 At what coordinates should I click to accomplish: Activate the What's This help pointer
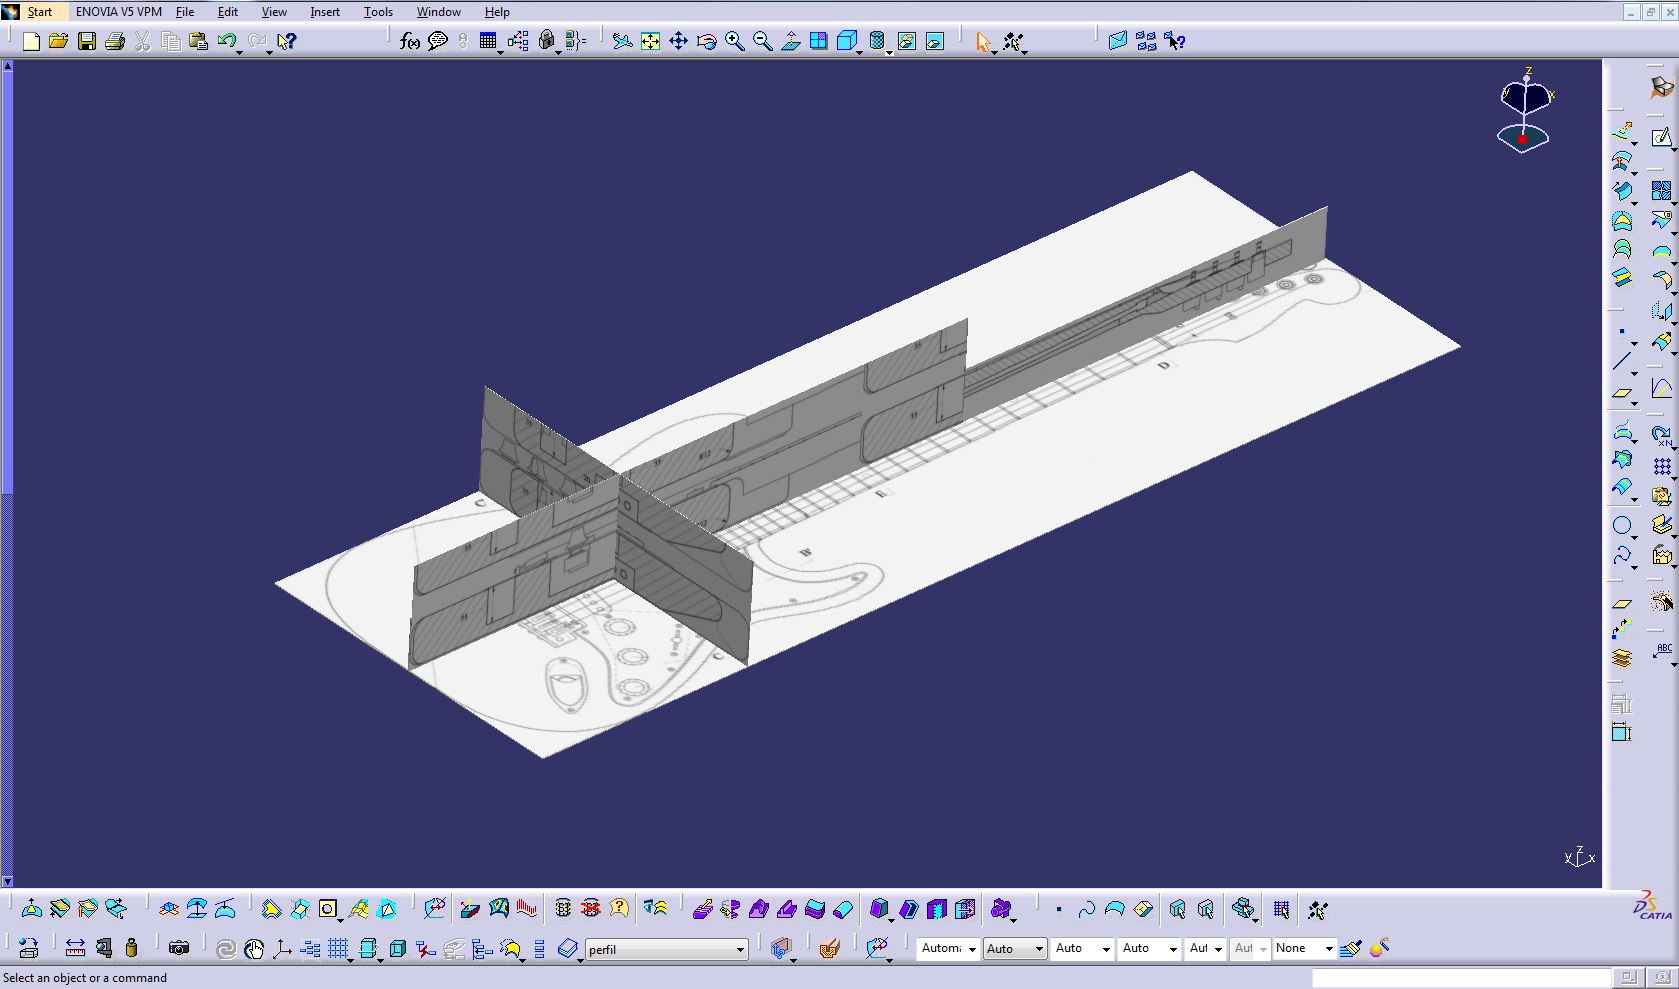(x=287, y=41)
